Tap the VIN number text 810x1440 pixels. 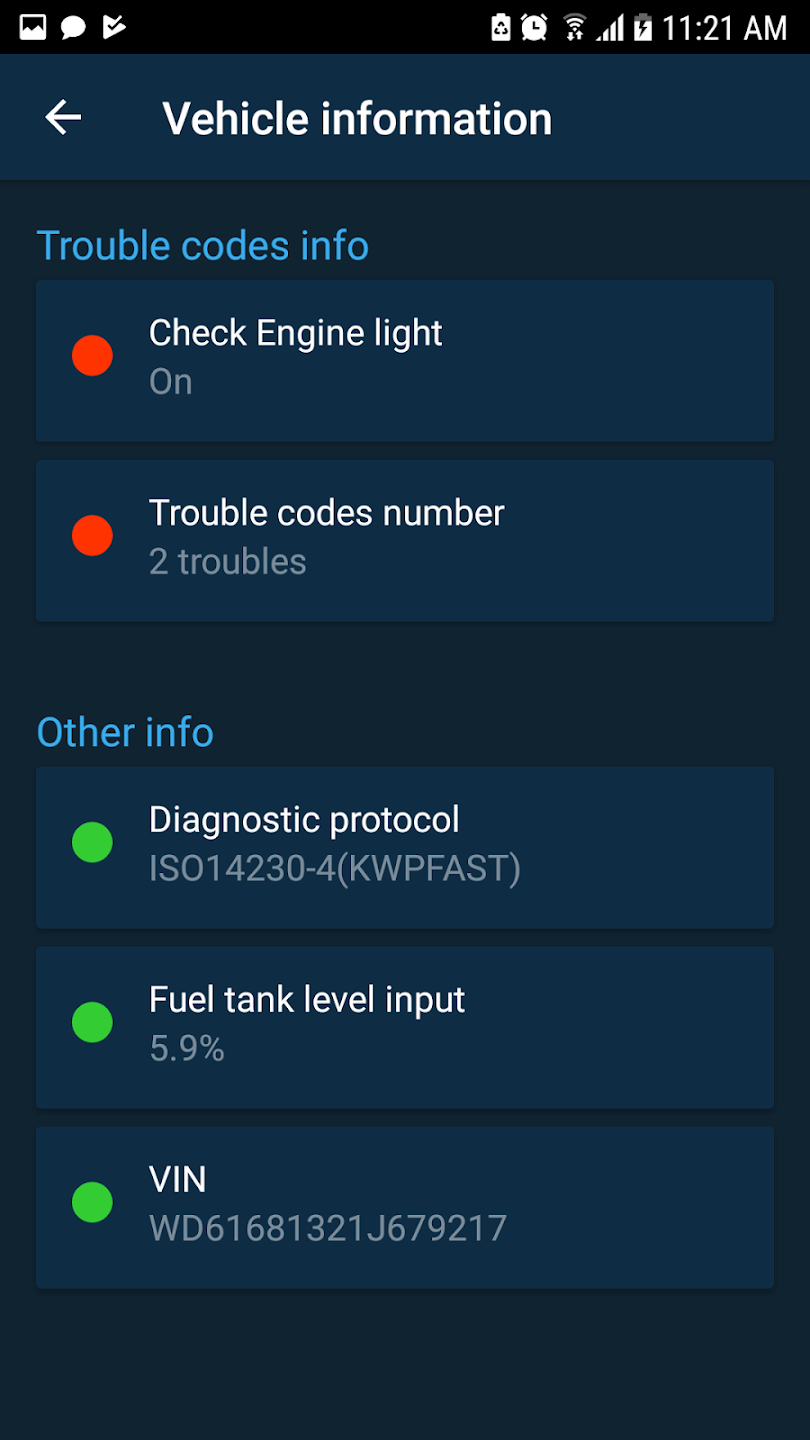tap(328, 1228)
